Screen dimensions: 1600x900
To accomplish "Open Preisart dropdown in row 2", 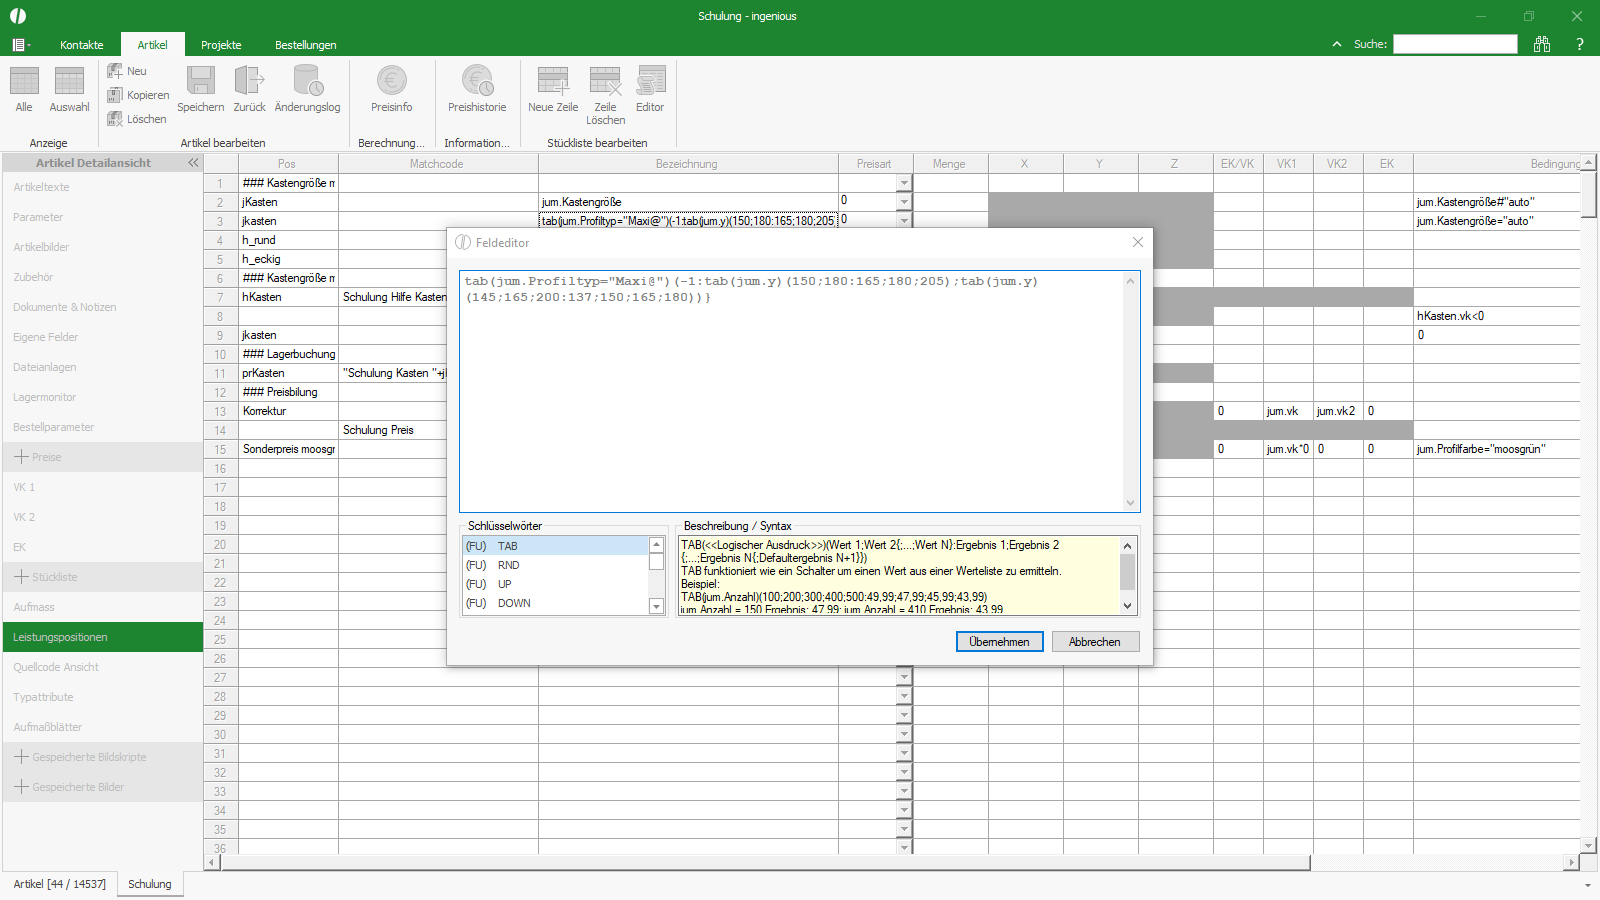I will pyautogui.click(x=904, y=202).
